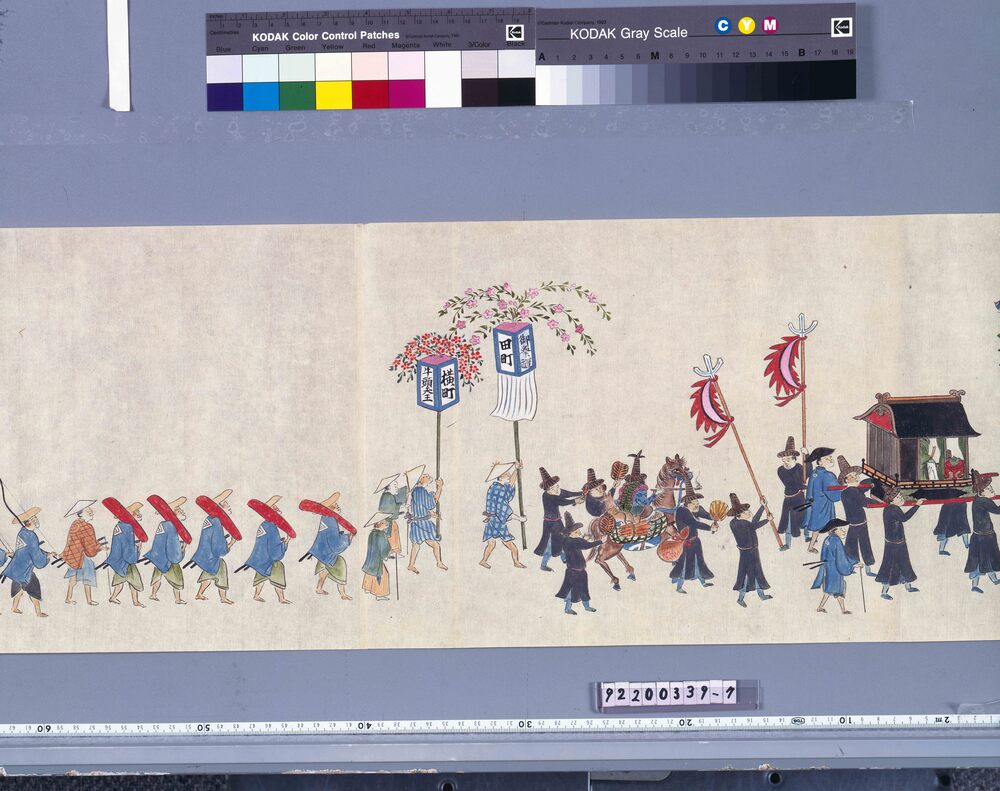Click the magenta circle letter M
This screenshot has width=1000, height=791.
[770, 25]
